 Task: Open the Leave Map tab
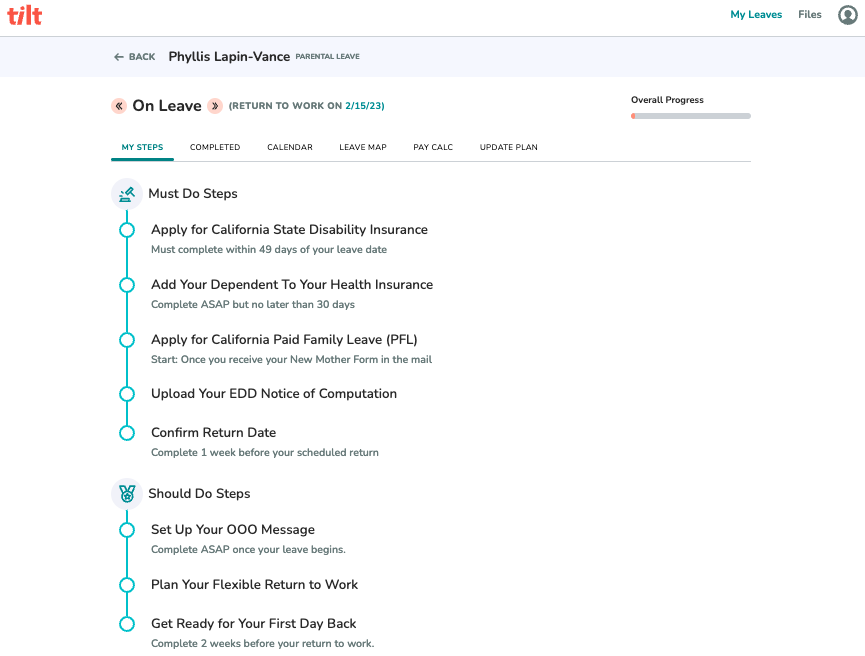pyautogui.click(x=362, y=147)
